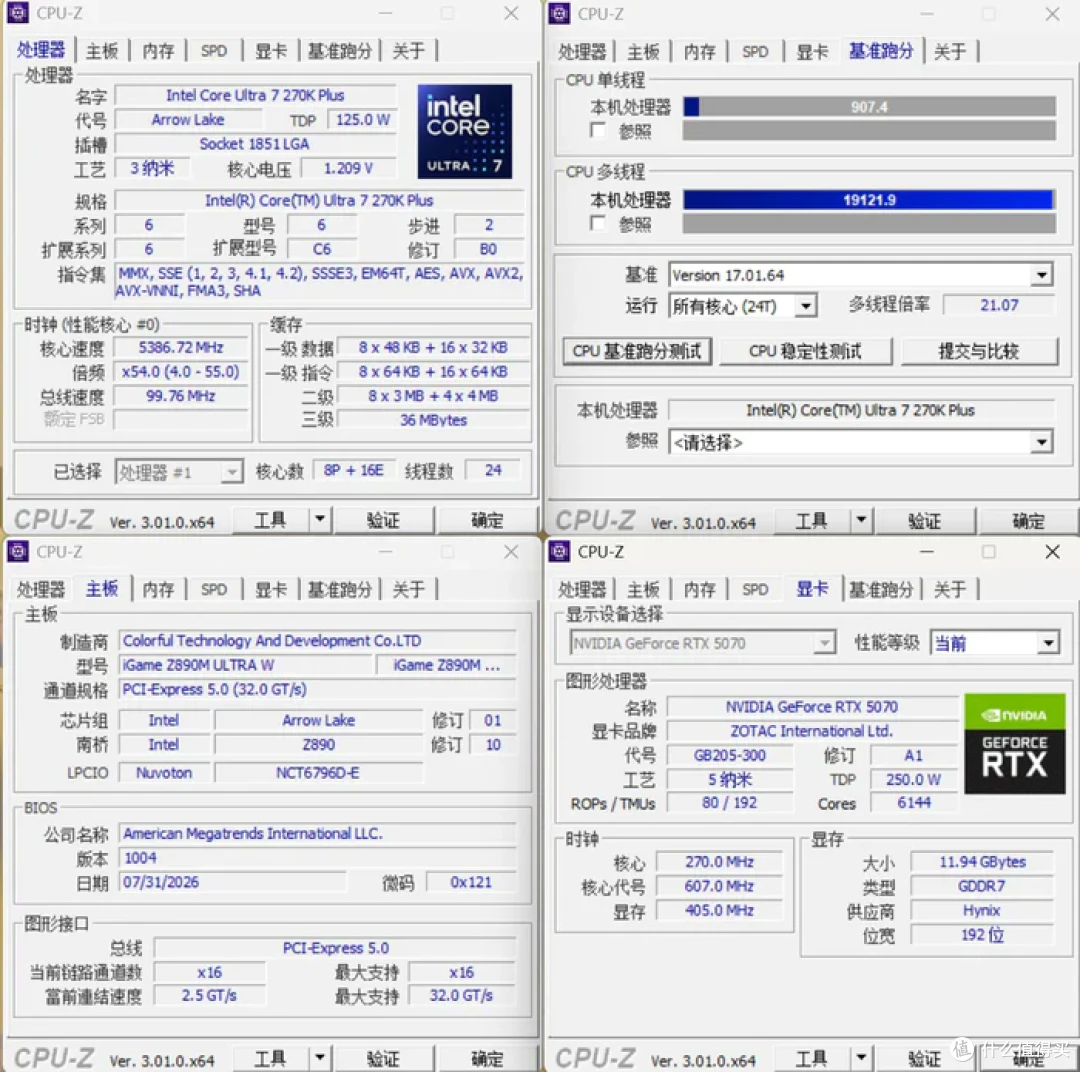Screen dimensions: 1080x1072
Task: Click the CPU-Z app icon in bottom-right window title bar
Action: [559, 551]
